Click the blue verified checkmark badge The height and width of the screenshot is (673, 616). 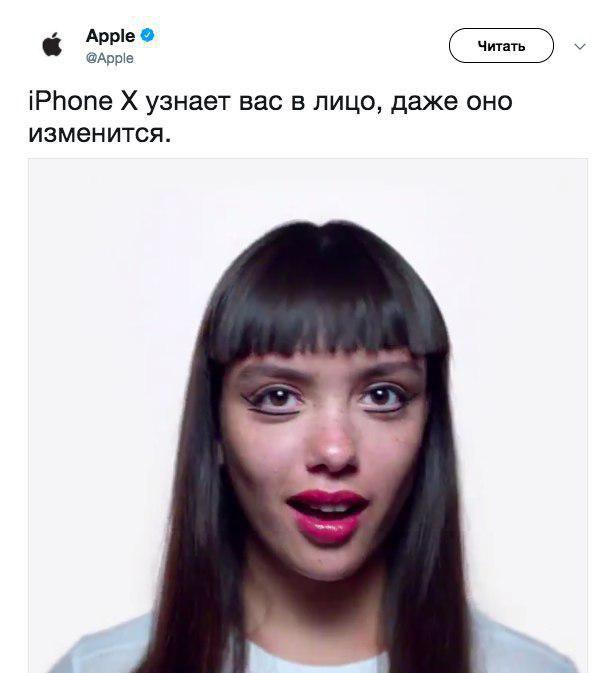point(147,35)
